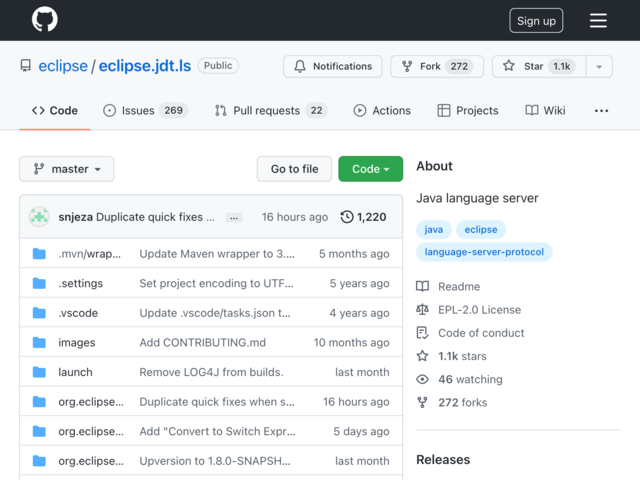The image size is (640, 480).
Task: Open the Releases heading link
Action: click(x=443, y=460)
